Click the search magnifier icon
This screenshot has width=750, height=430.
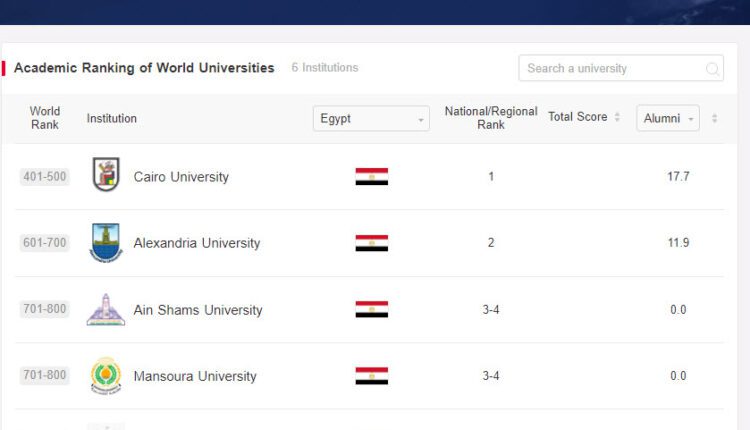click(x=712, y=69)
